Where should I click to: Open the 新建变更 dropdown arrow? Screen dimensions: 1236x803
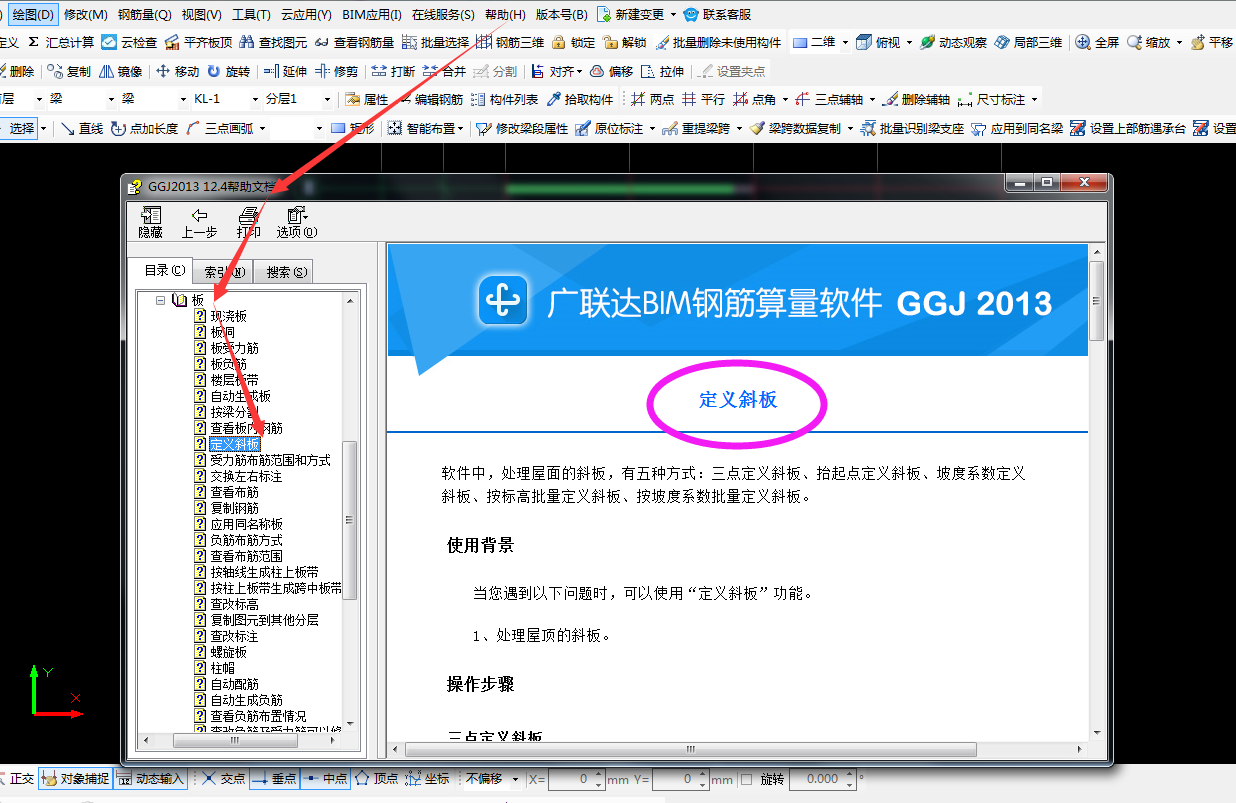click(x=673, y=15)
